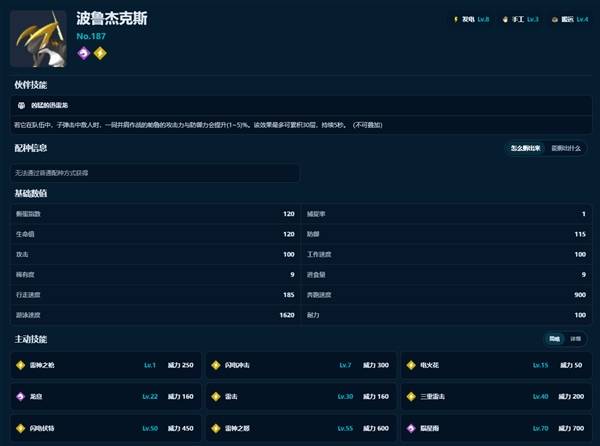Click the 攻击 row value 100

click(x=289, y=254)
